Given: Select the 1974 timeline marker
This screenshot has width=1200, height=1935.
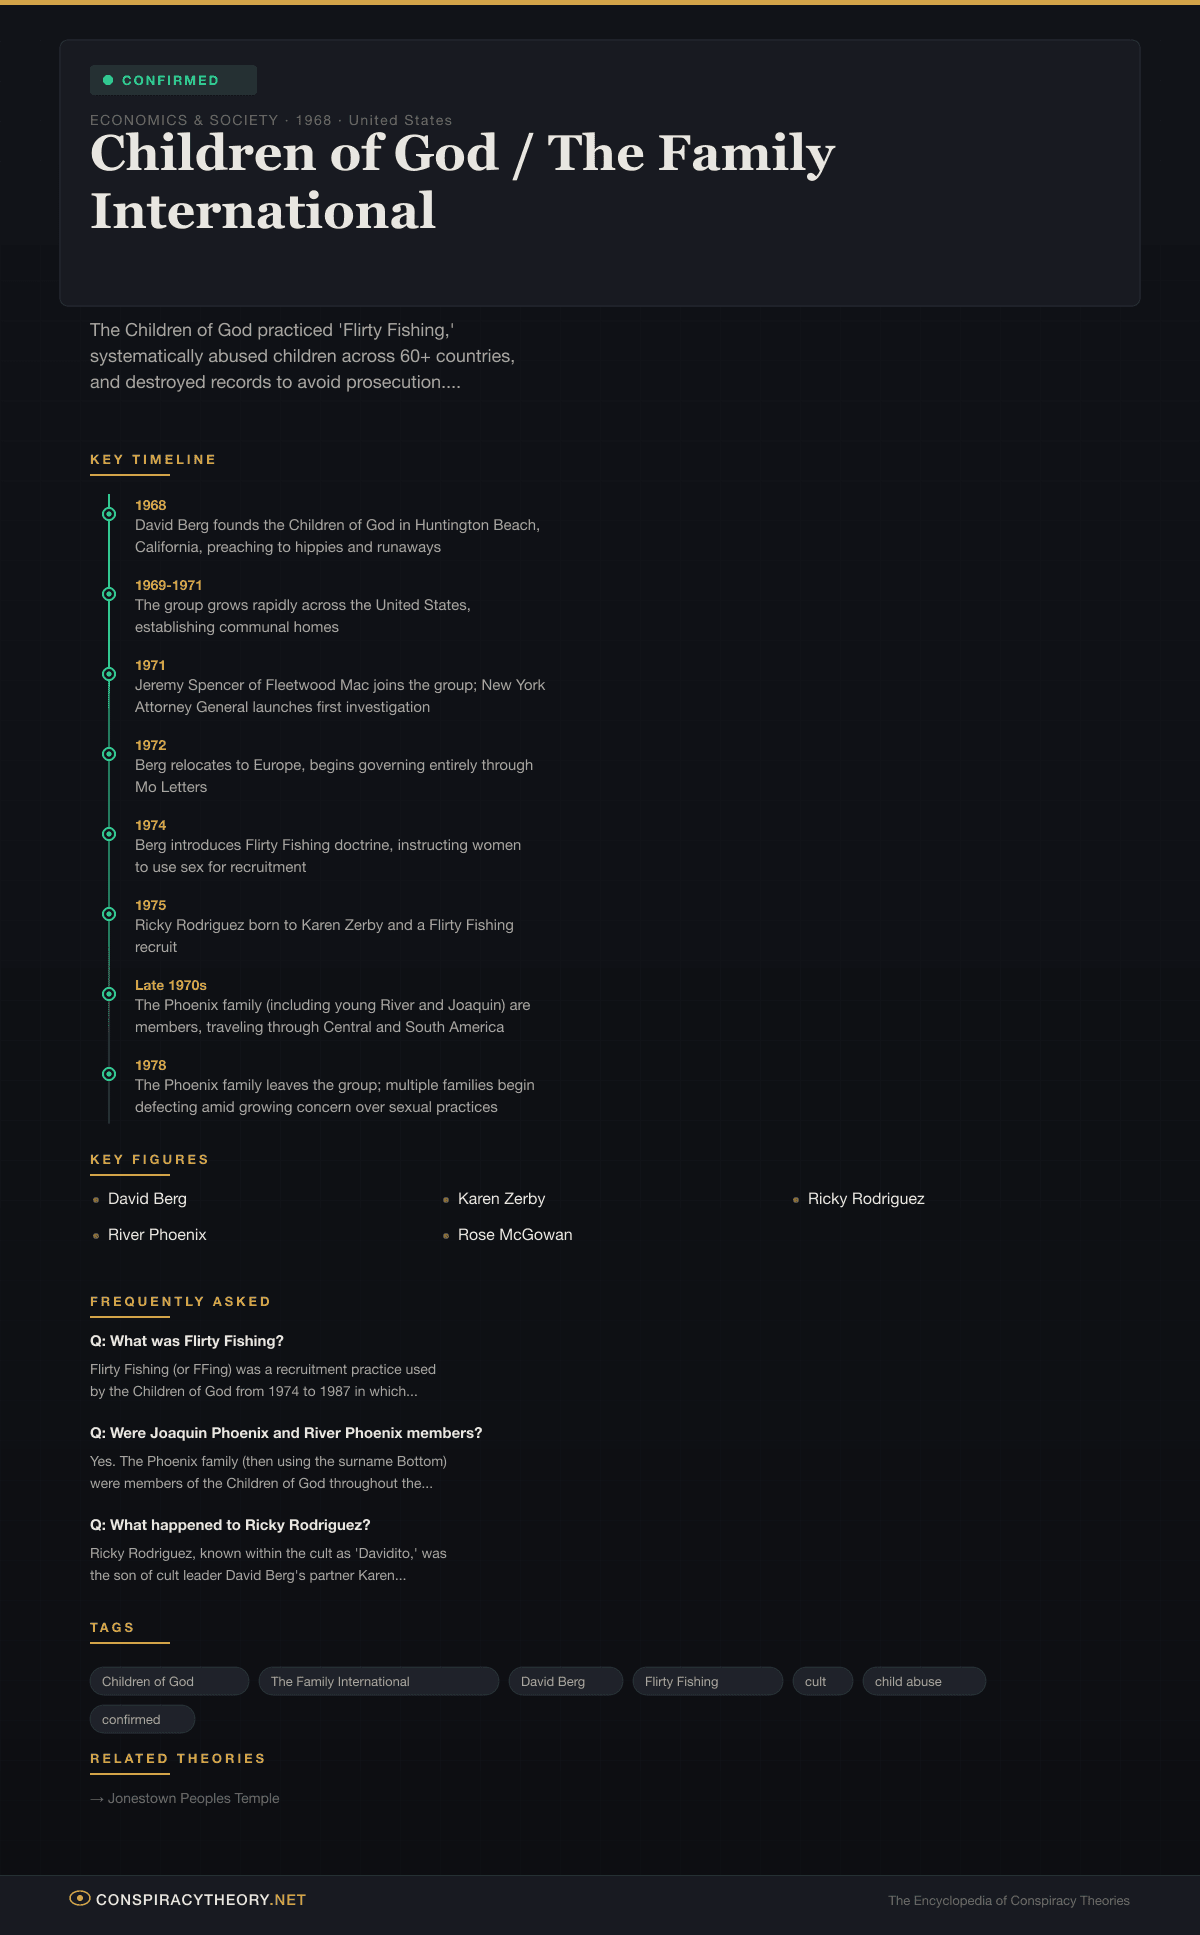Looking at the screenshot, I should point(109,834).
